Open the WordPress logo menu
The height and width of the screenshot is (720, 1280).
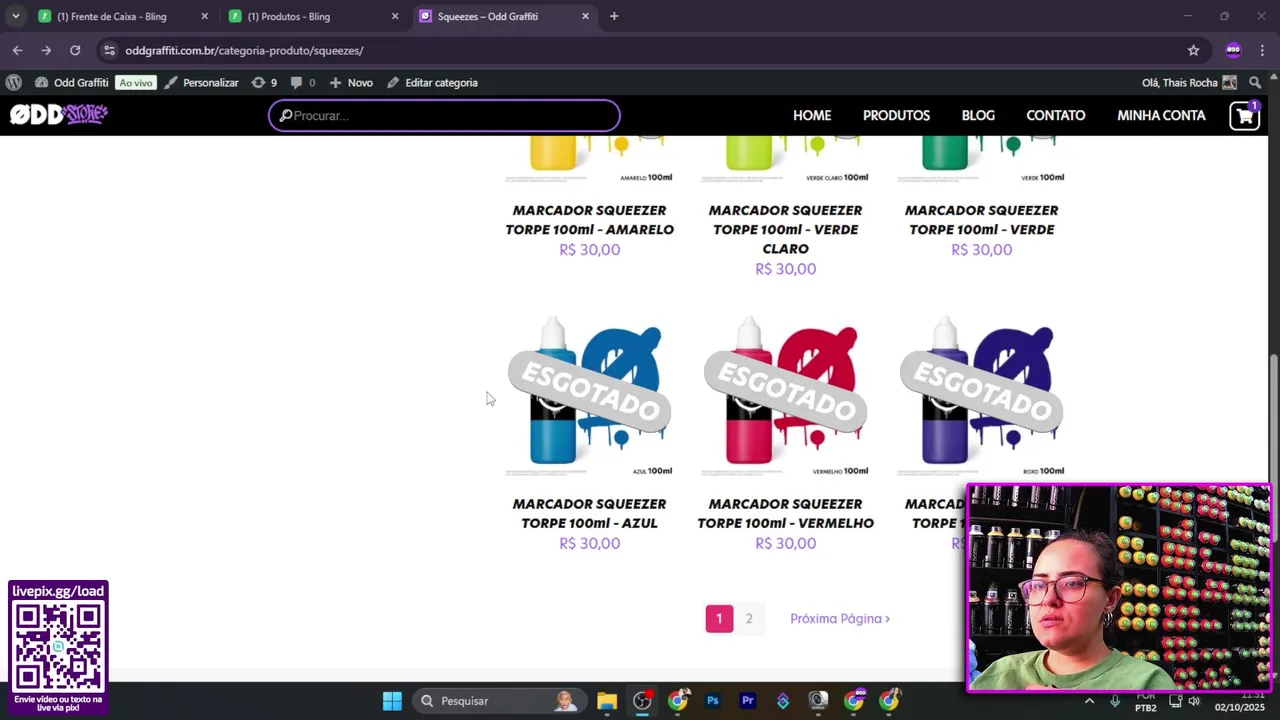pyautogui.click(x=13, y=83)
